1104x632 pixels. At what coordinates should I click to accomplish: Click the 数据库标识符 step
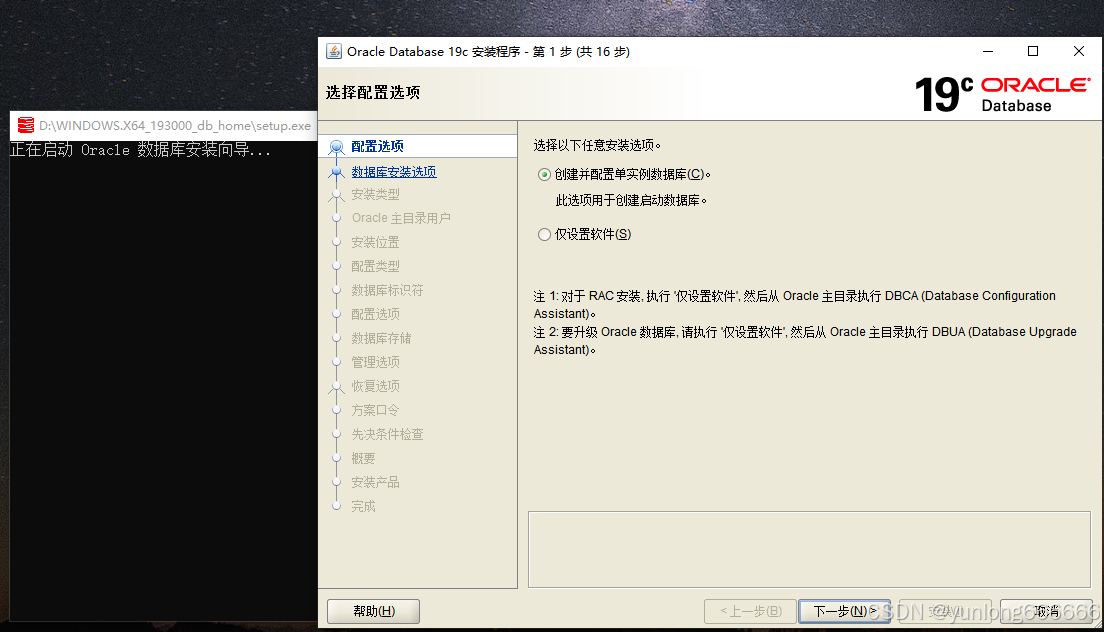[x=387, y=290]
